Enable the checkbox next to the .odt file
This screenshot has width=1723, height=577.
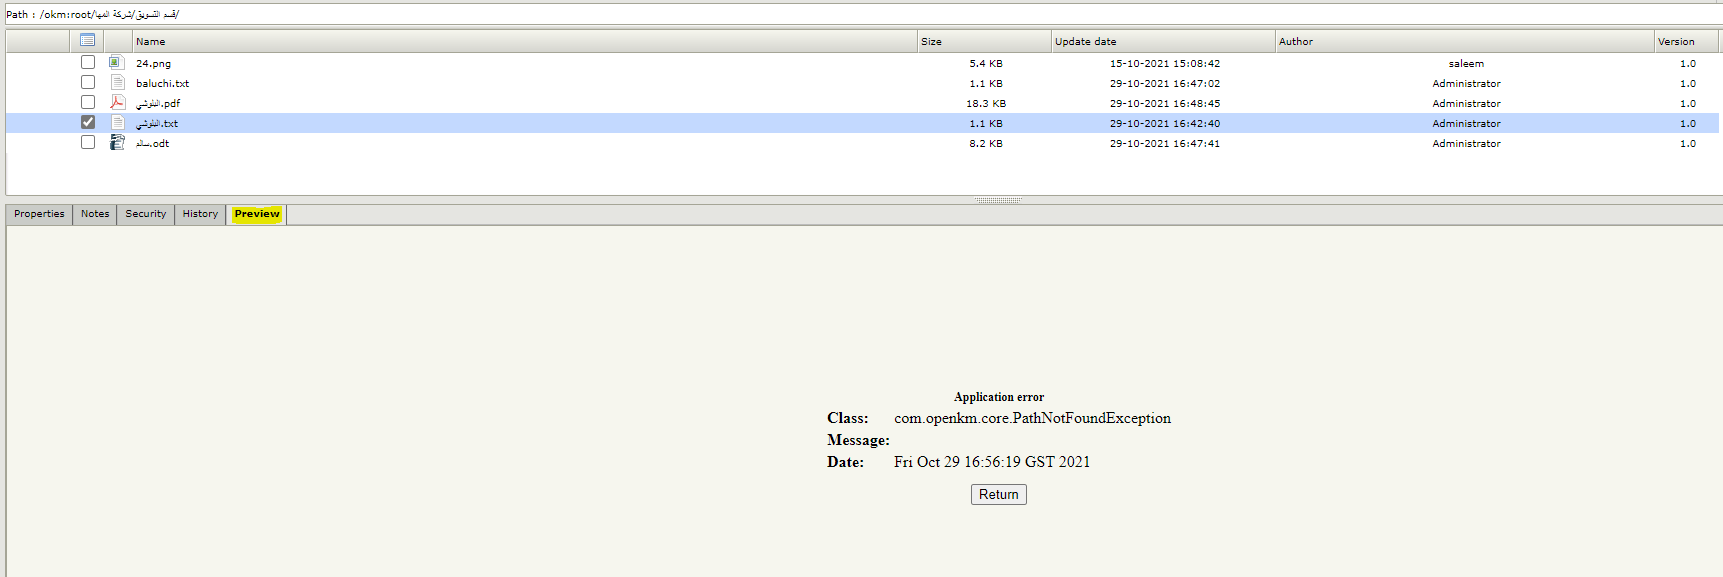tap(88, 143)
